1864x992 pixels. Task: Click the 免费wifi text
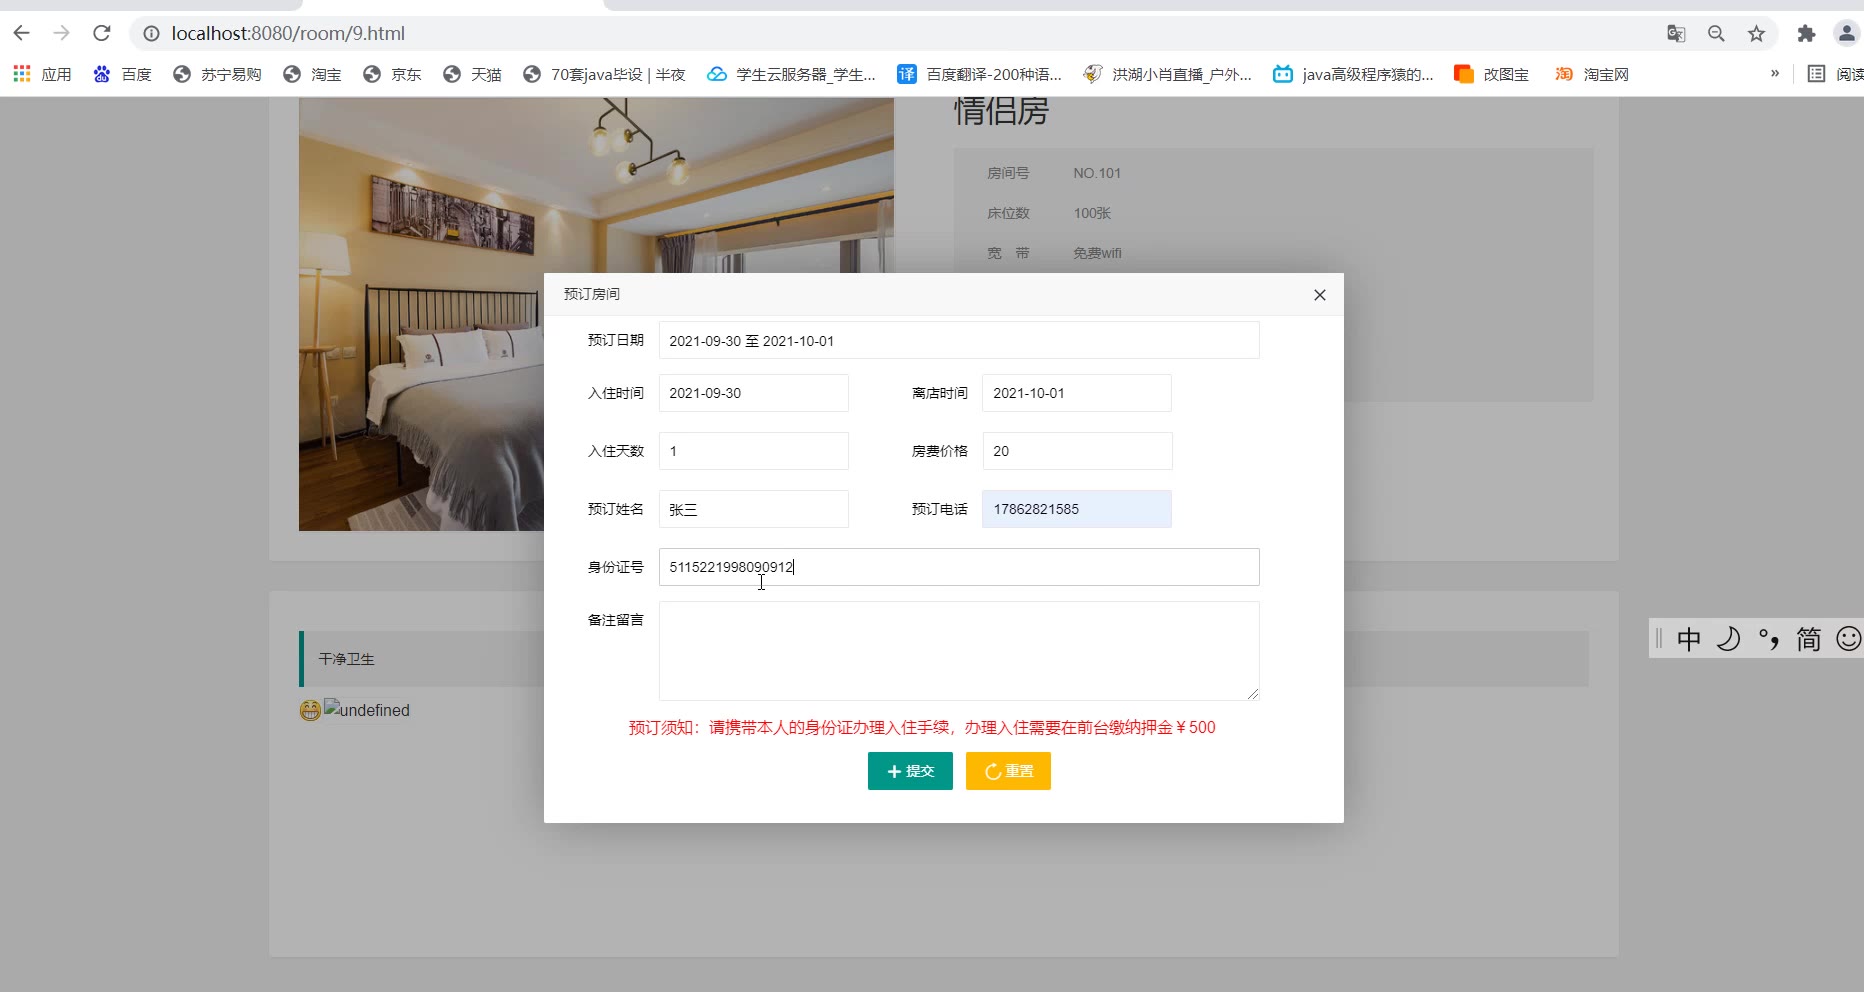click(x=1097, y=253)
